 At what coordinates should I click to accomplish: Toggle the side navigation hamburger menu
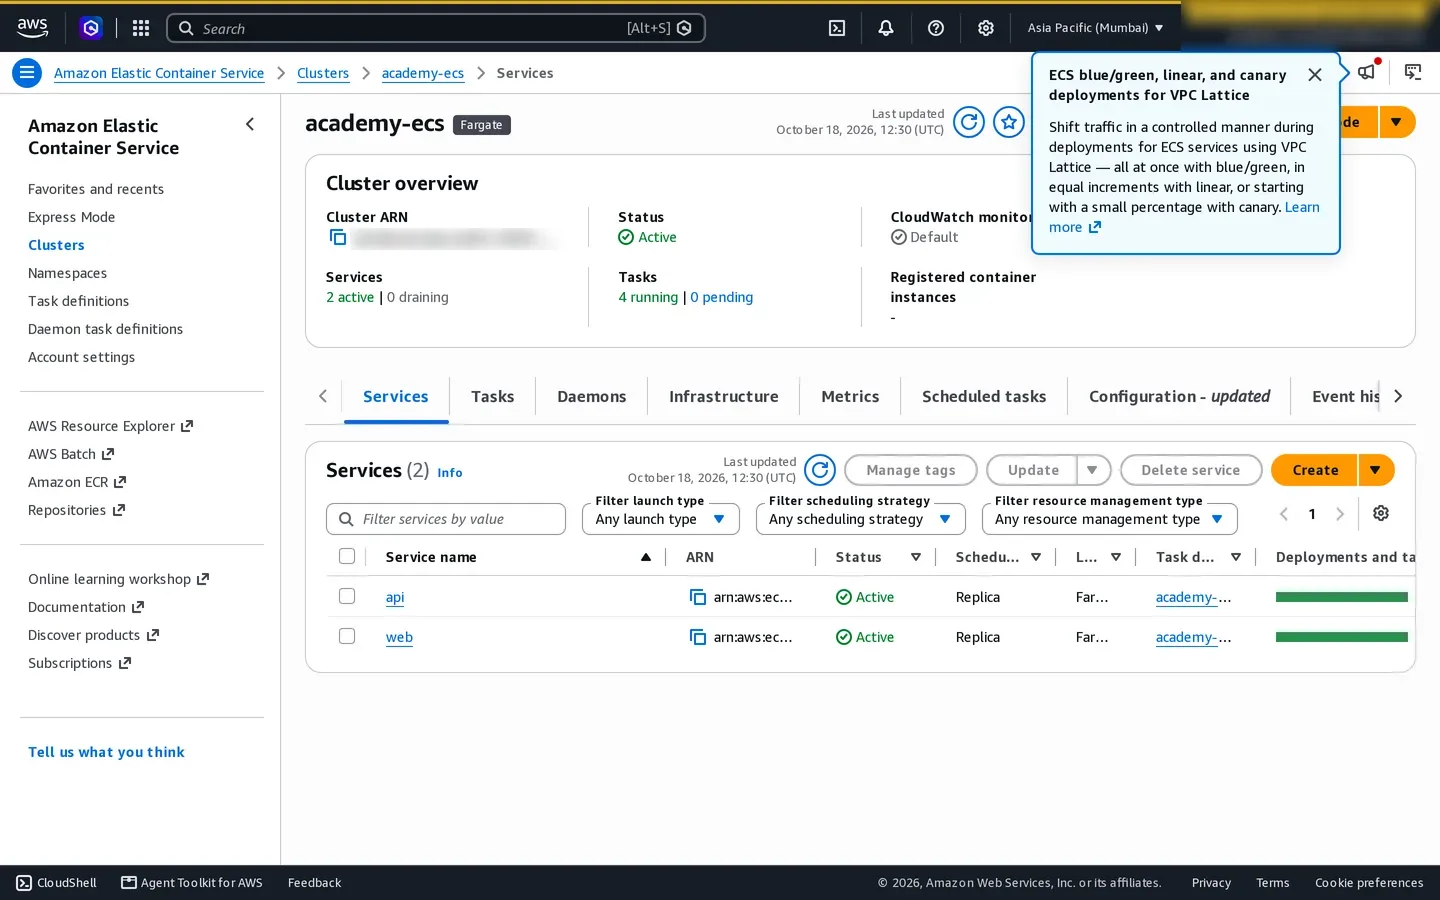coord(27,73)
